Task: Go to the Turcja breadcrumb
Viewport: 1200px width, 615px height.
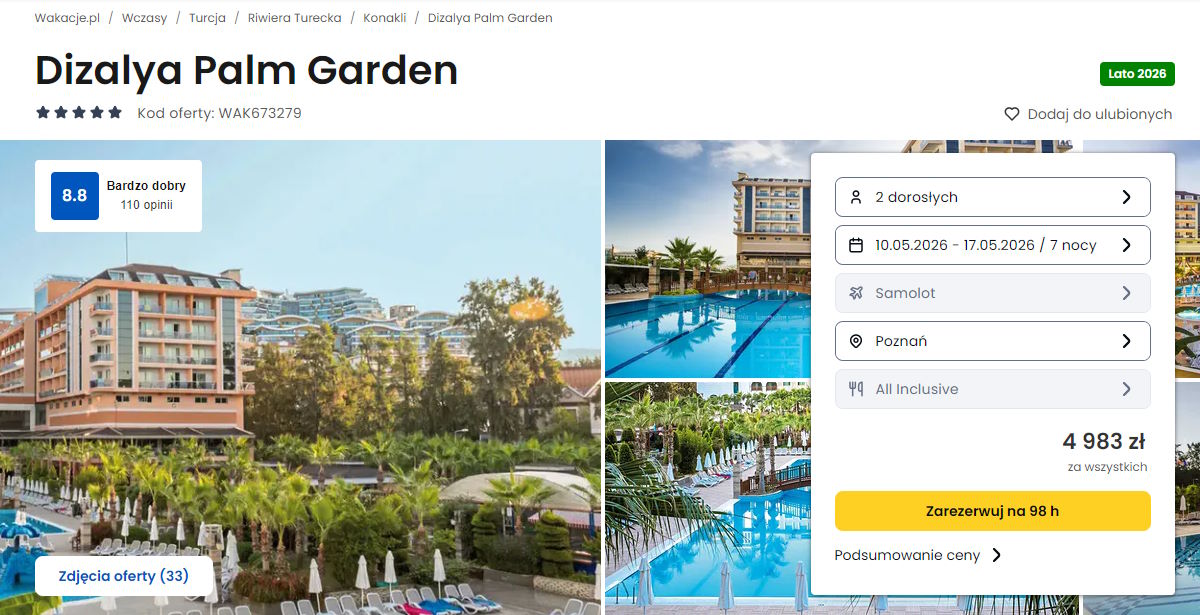Action: pos(207,18)
